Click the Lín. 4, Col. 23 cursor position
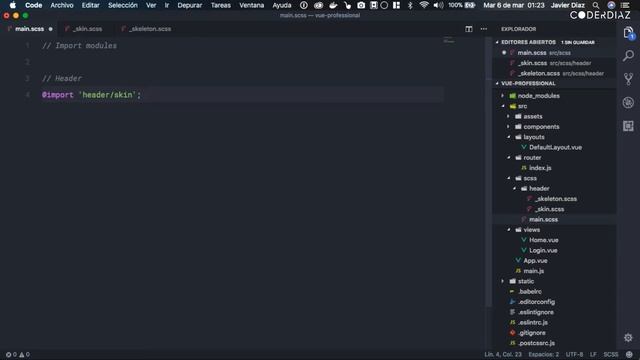 (503, 354)
